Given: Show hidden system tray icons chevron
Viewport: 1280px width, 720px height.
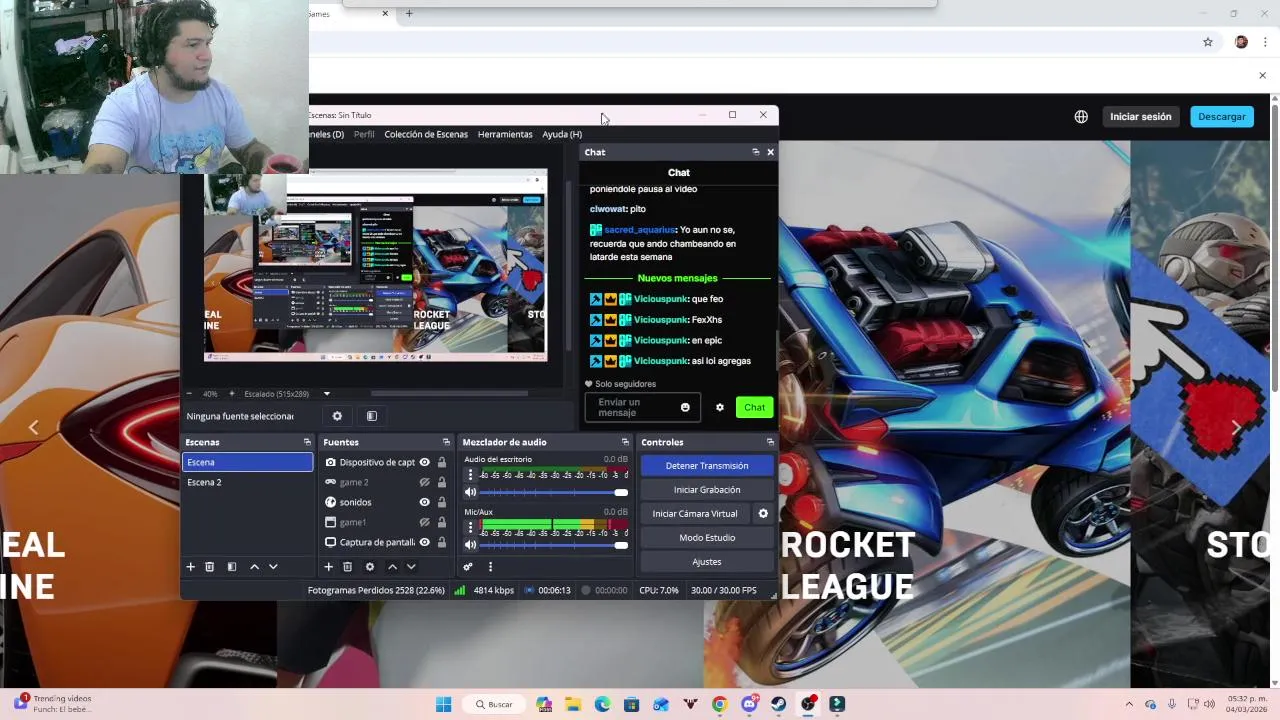Looking at the screenshot, I should [1129, 704].
